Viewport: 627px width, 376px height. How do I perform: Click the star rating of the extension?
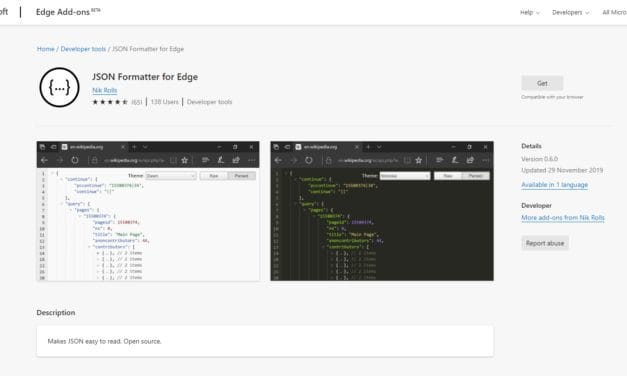click(x=110, y=102)
